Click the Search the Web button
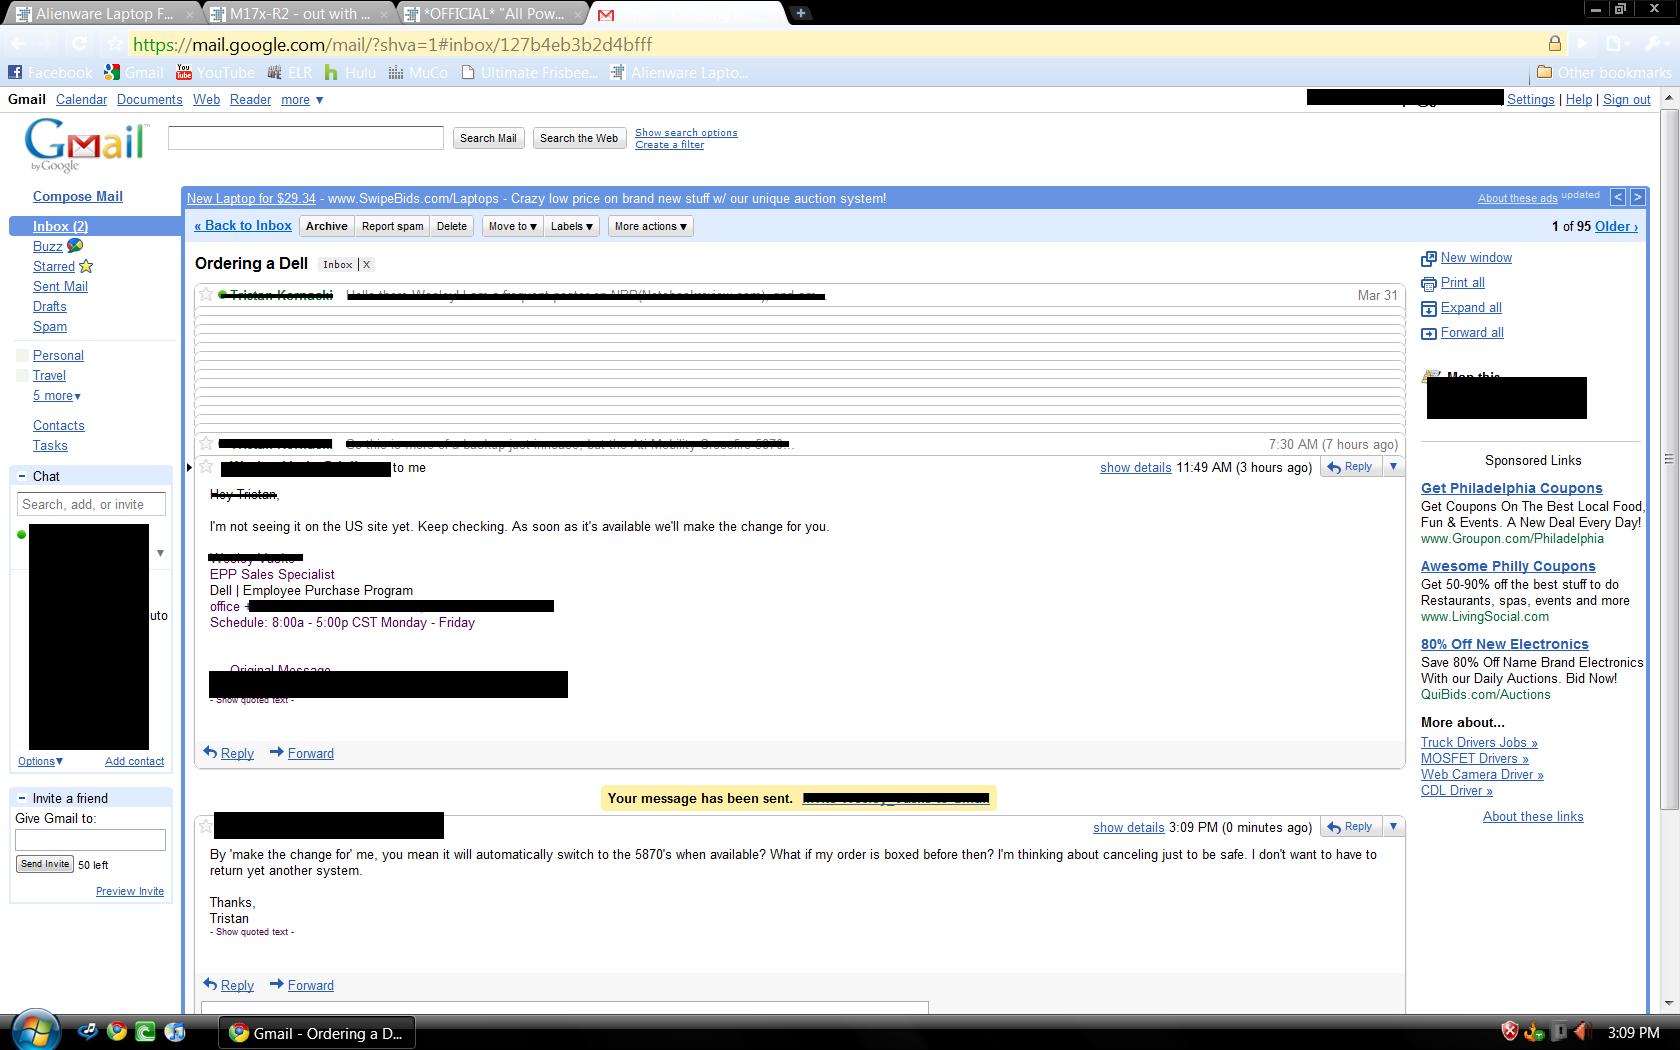1680x1050 pixels. (579, 138)
